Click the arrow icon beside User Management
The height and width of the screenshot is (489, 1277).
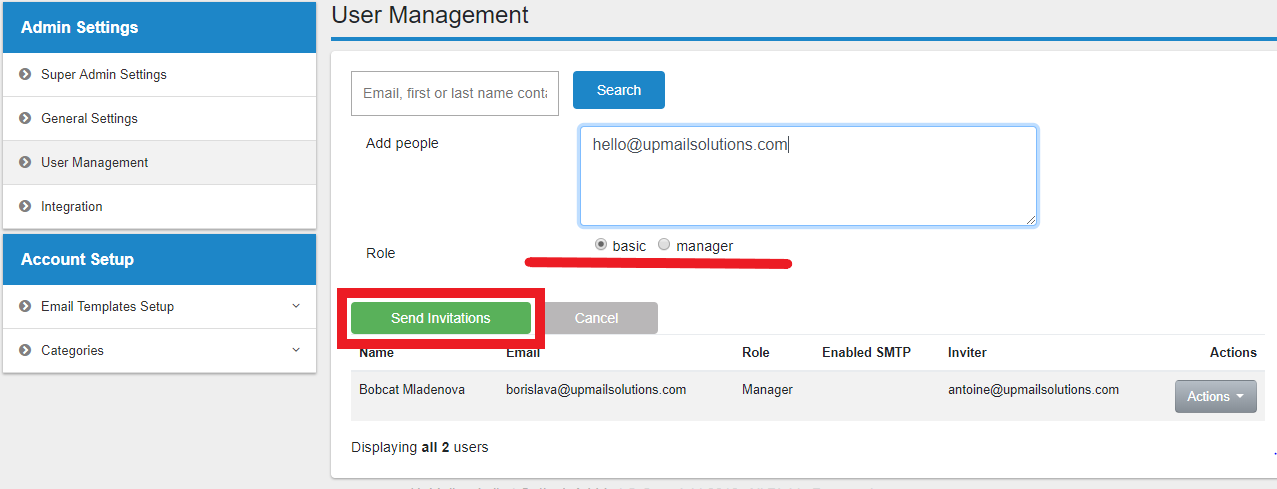click(25, 163)
